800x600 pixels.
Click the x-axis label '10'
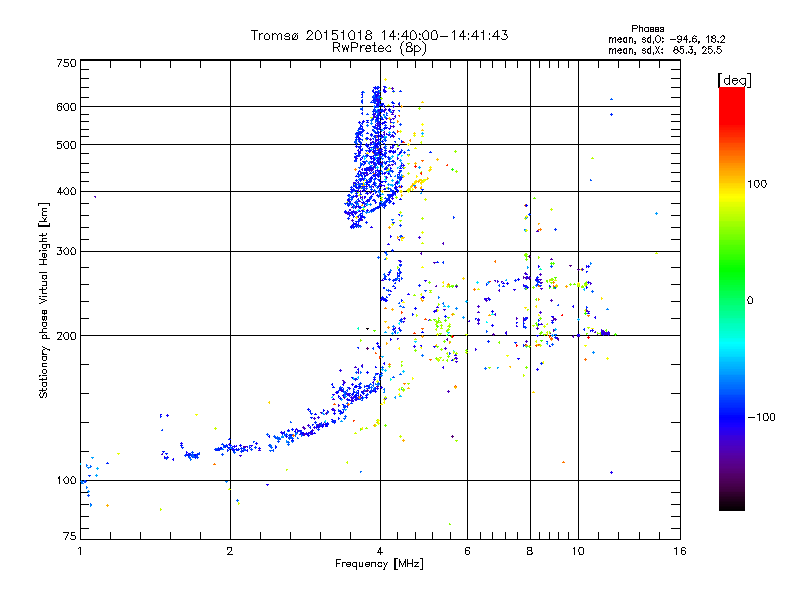coord(578,551)
